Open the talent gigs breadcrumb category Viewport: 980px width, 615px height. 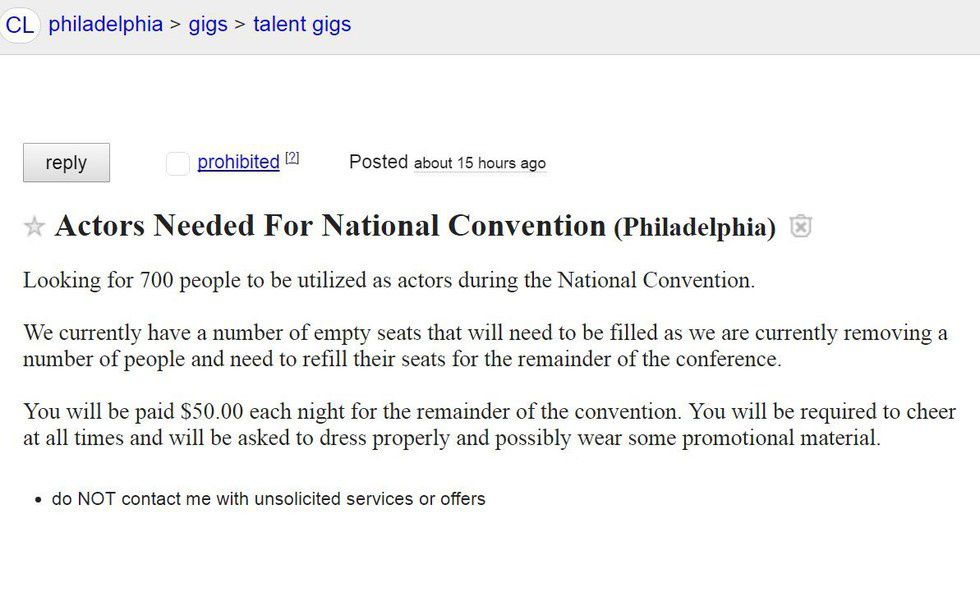302,24
